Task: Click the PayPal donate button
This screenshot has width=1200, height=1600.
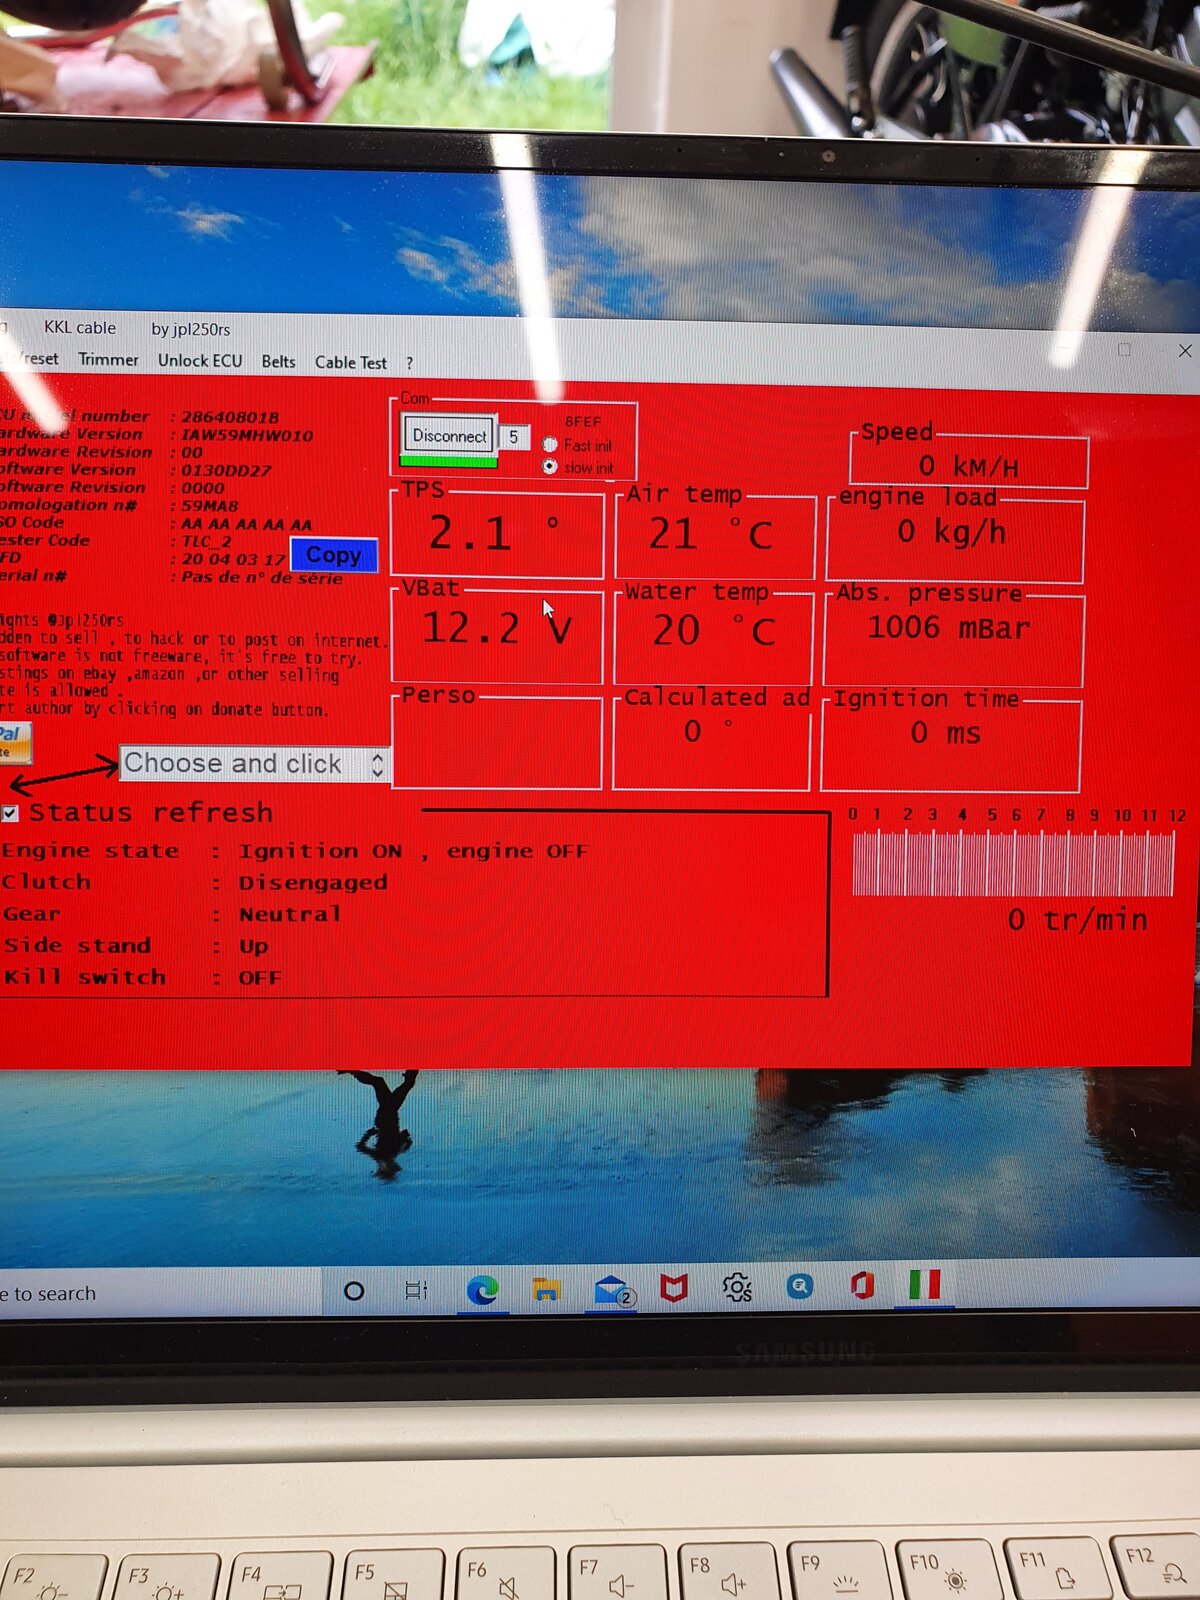Action: pyautogui.click(x=14, y=743)
